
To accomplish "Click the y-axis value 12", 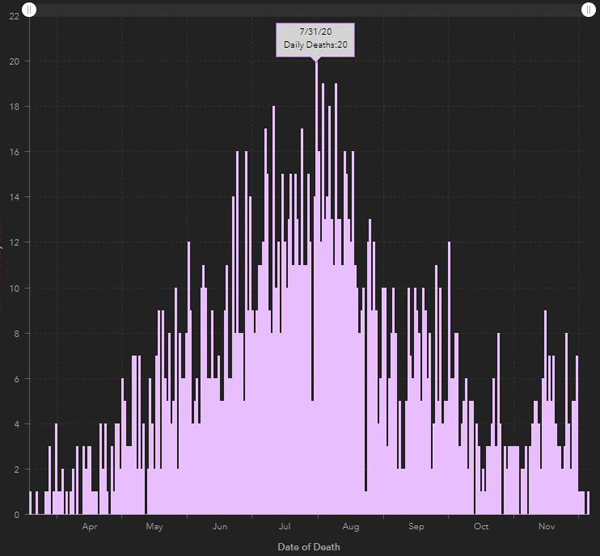I will click(x=14, y=243).
